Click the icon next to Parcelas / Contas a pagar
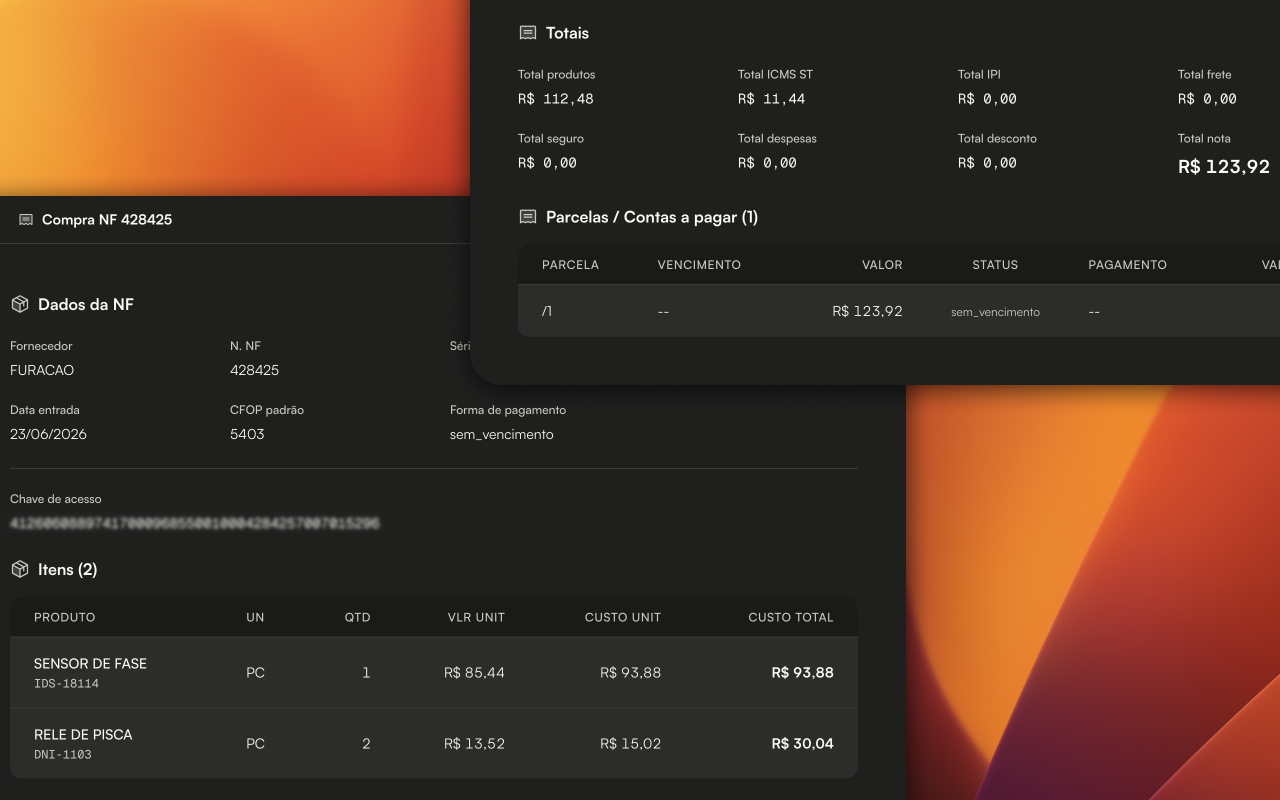The image size is (1280, 800). pyautogui.click(x=527, y=217)
